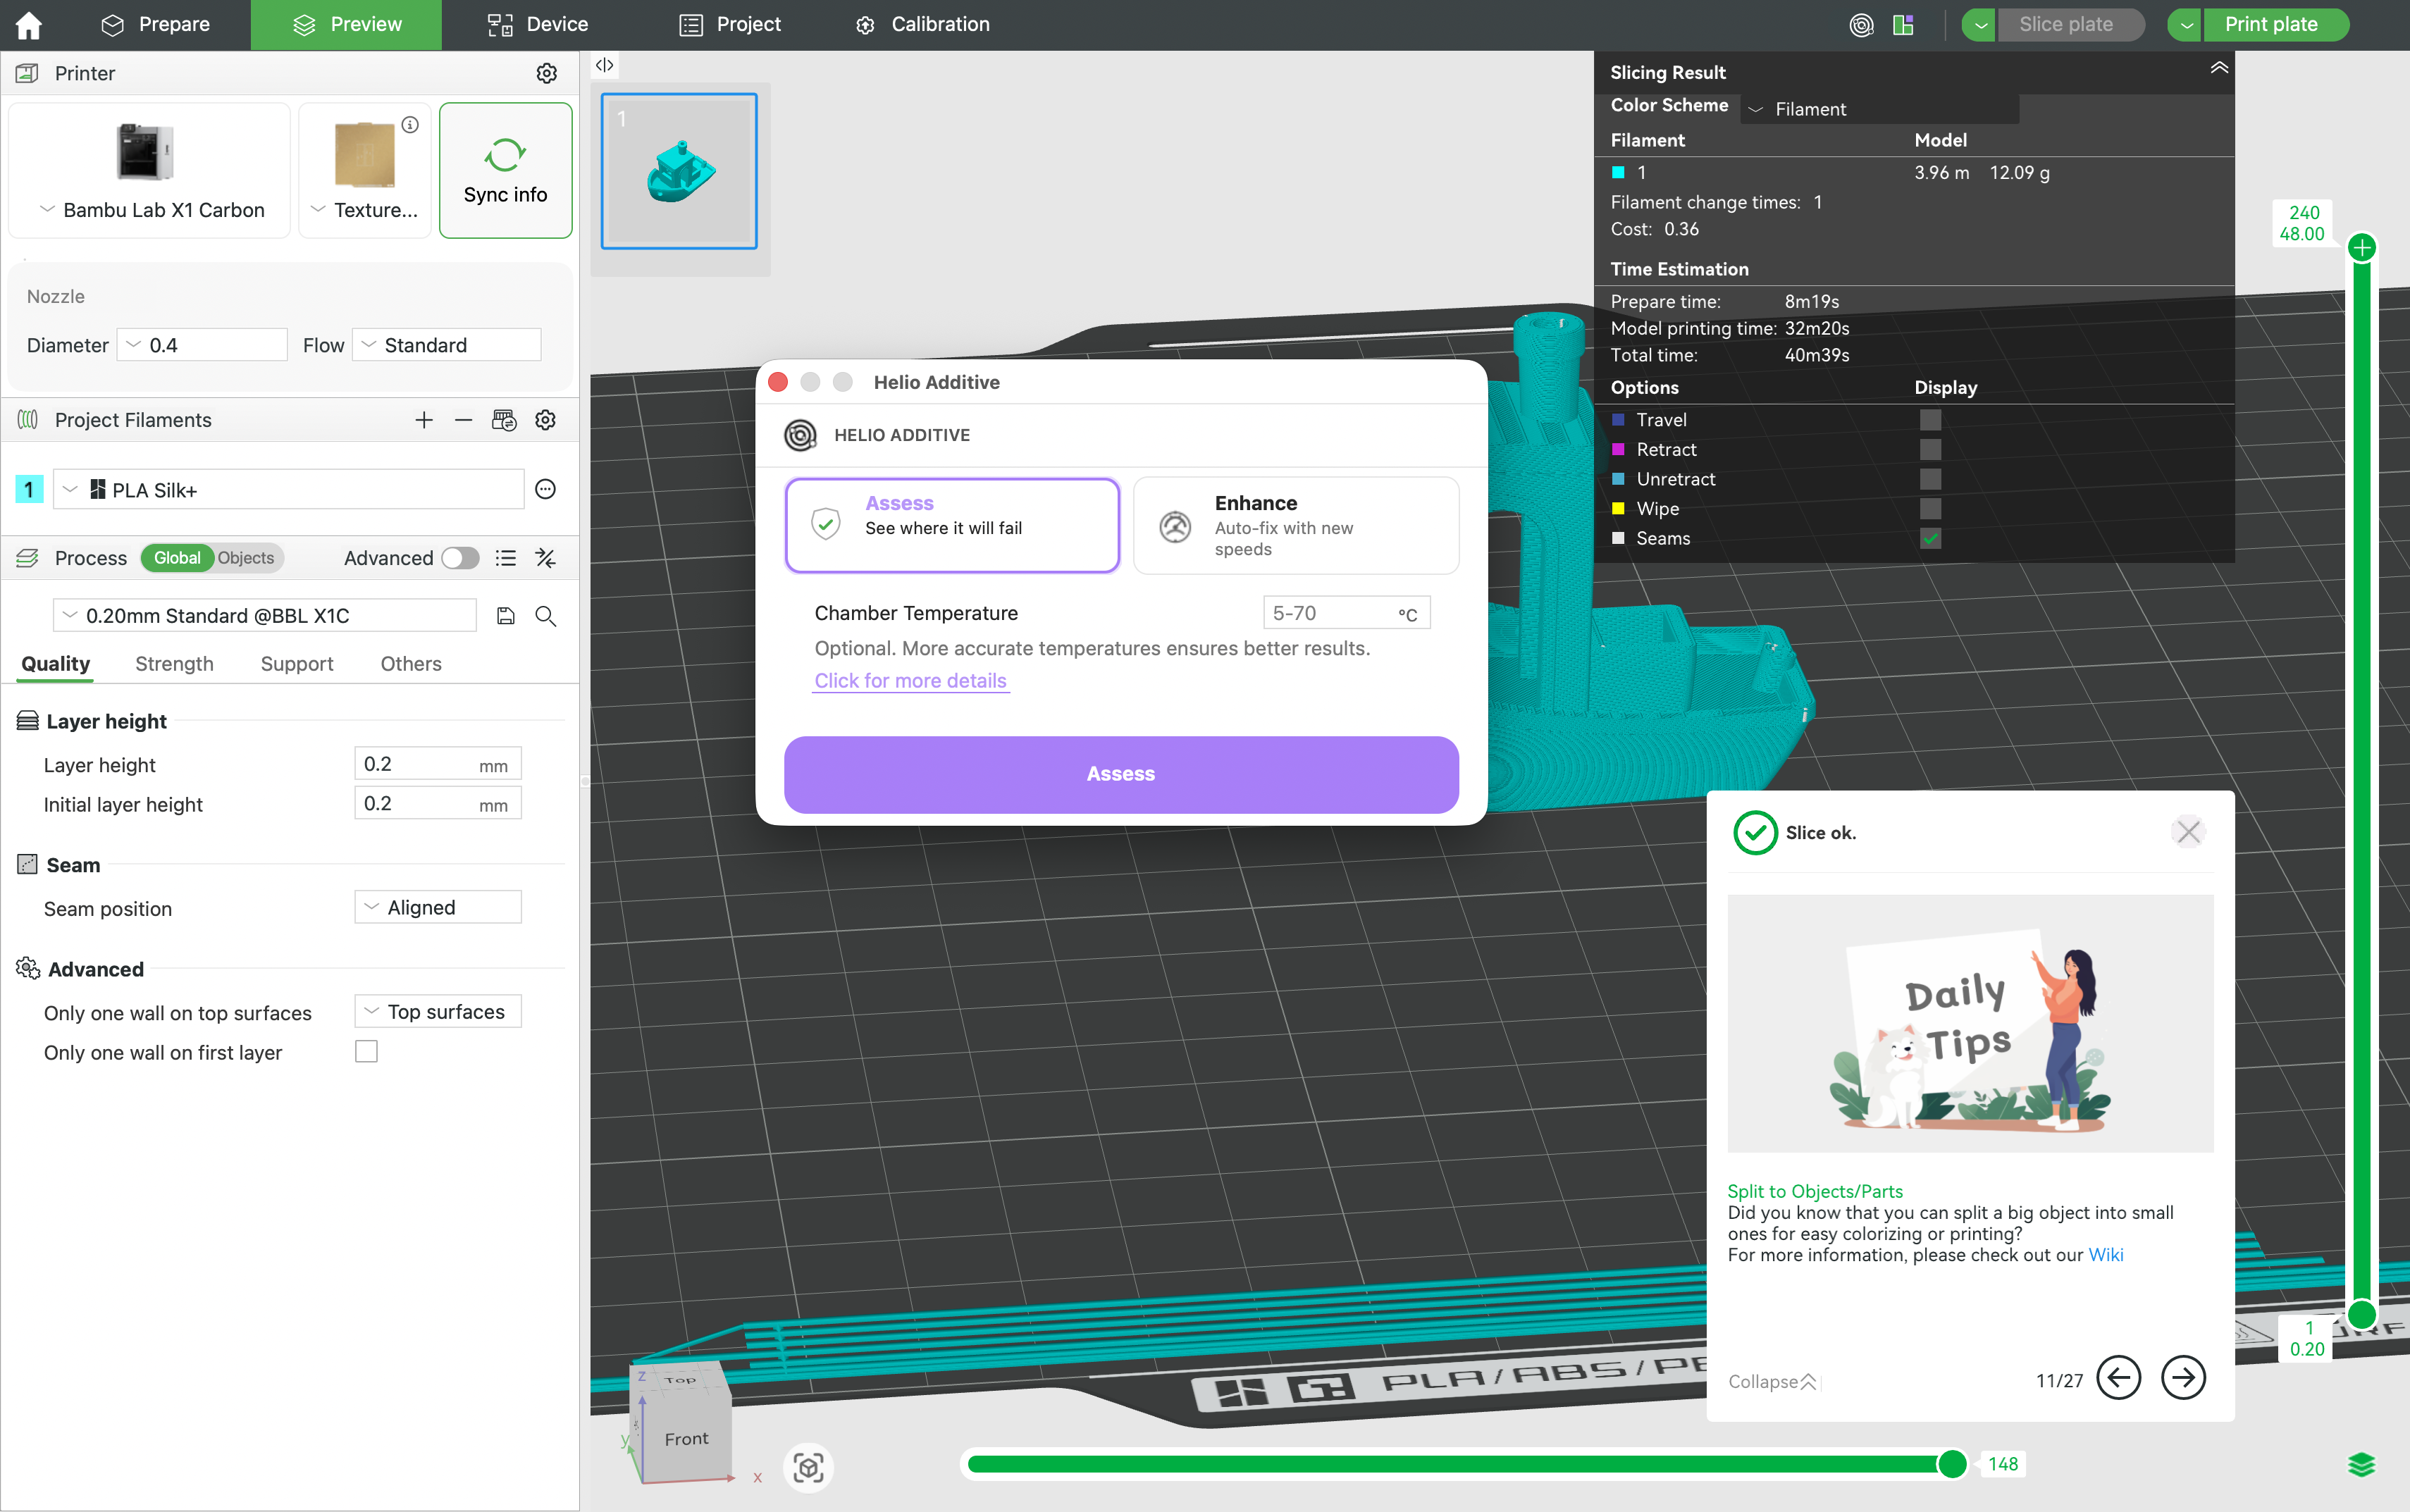Image resolution: width=2410 pixels, height=1512 pixels.
Task: Check Only one wall on first layer
Action: pyautogui.click(x=366, y=1051)
